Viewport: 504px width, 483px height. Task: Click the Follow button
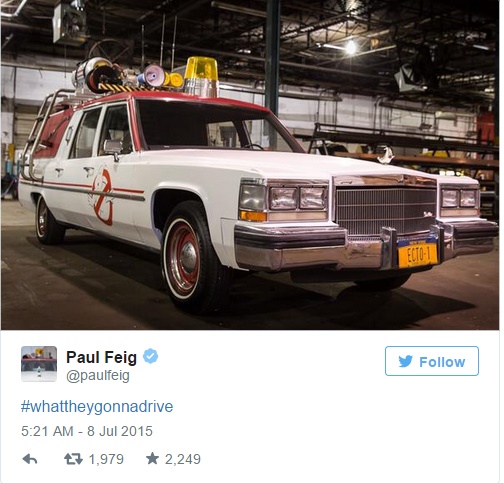[x=432, y=361]
